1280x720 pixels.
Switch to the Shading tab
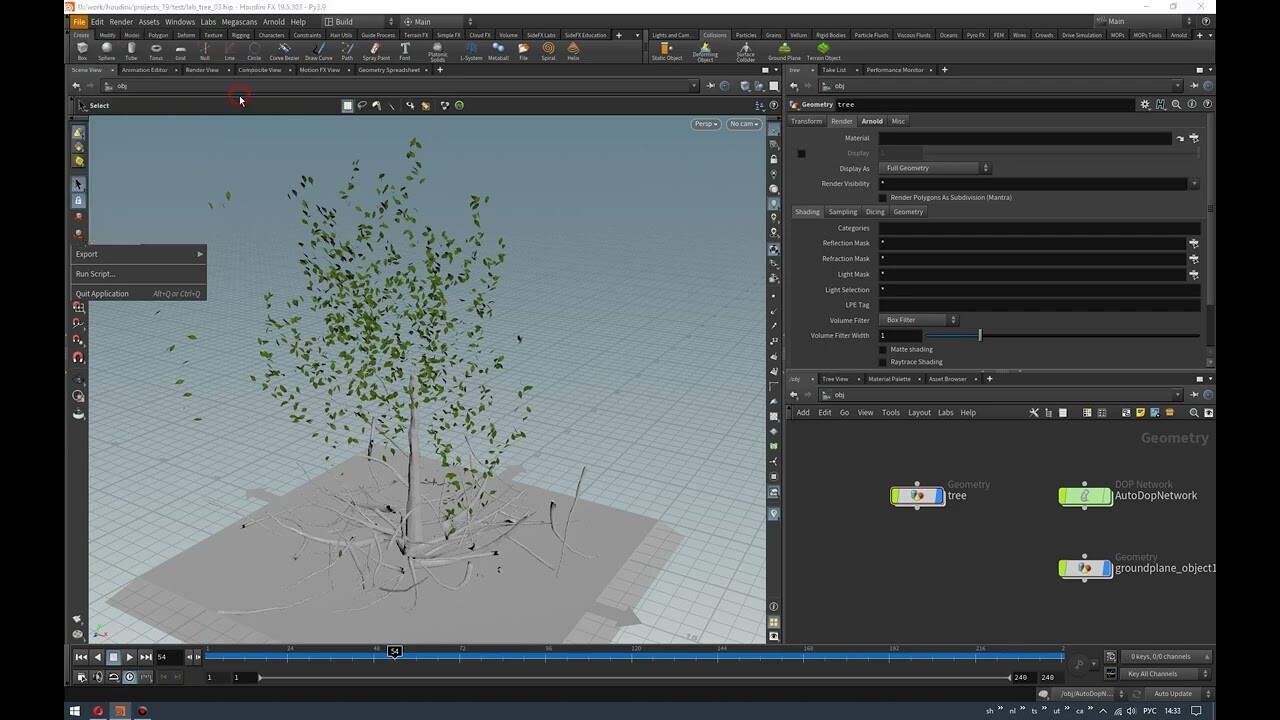click(808, 212)
